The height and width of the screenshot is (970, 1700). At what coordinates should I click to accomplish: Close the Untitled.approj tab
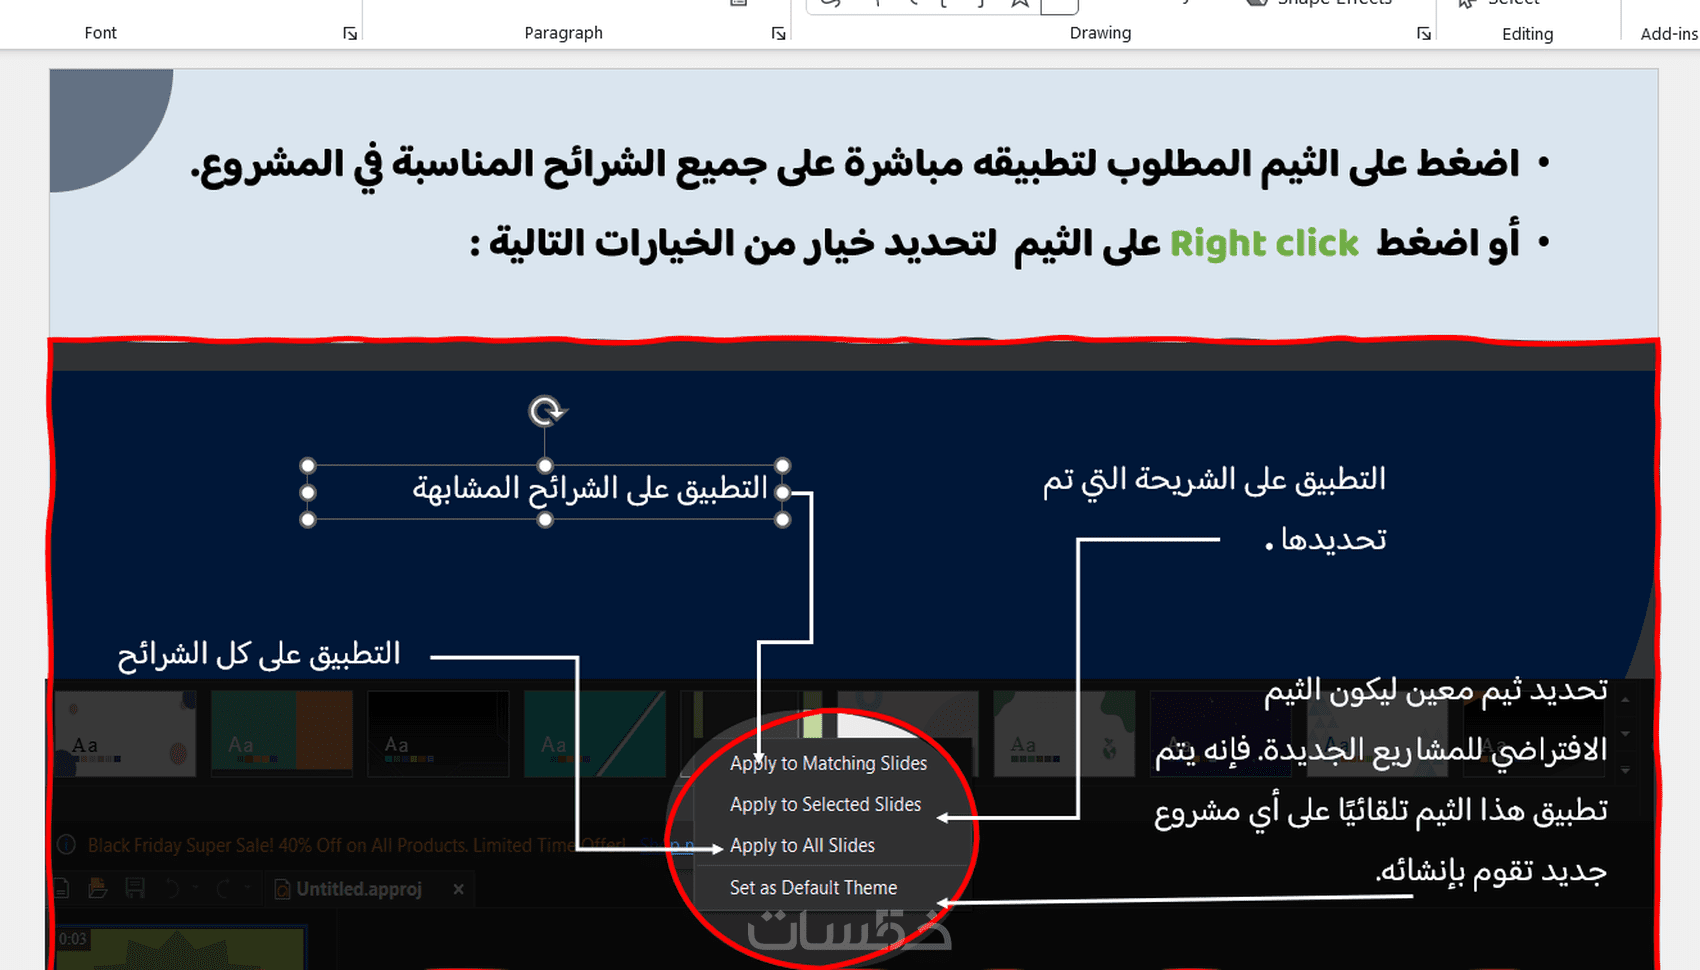(x=458, y=889)
